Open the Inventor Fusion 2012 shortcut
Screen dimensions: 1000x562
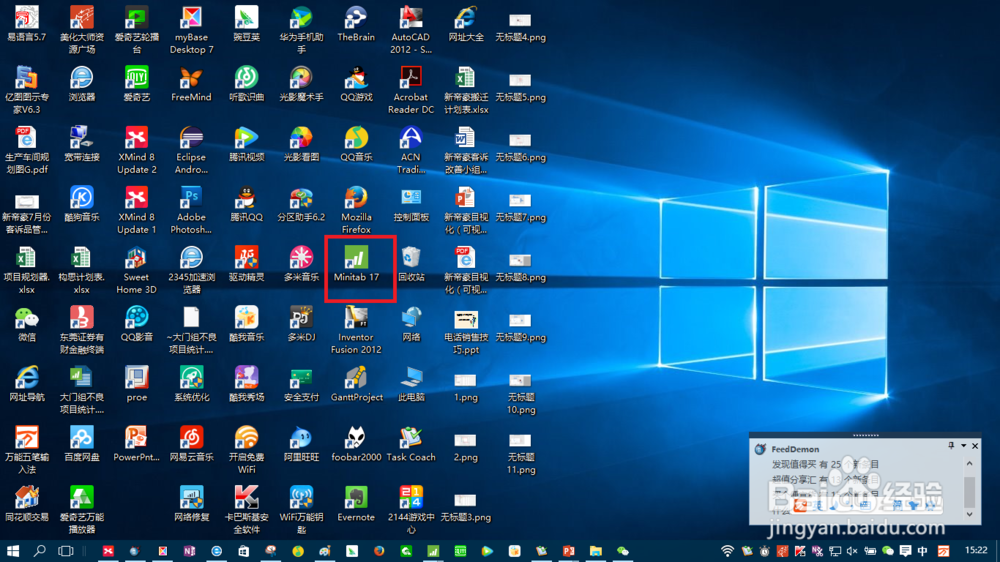356,329
